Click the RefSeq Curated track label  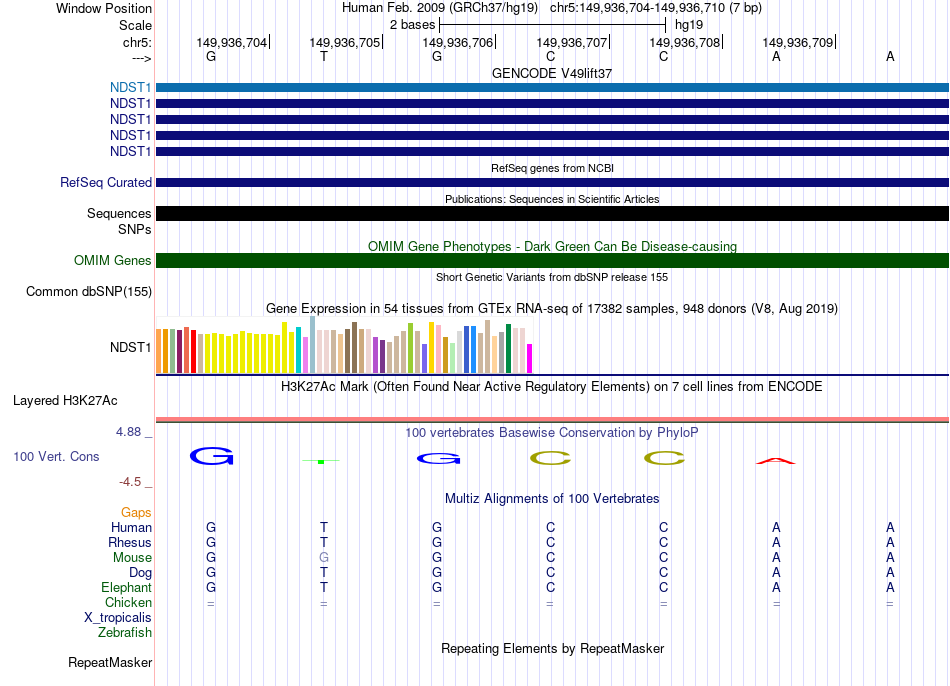pos(106,182)
